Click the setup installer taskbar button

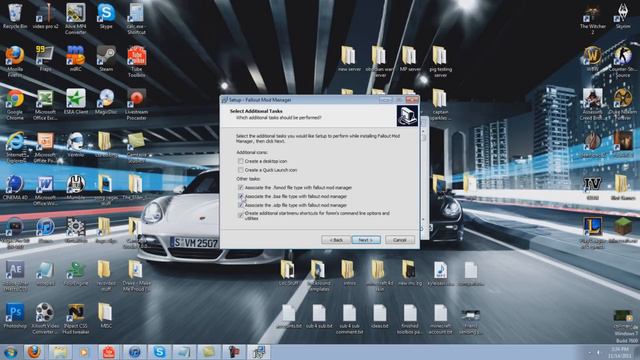(x=259, y=352)
